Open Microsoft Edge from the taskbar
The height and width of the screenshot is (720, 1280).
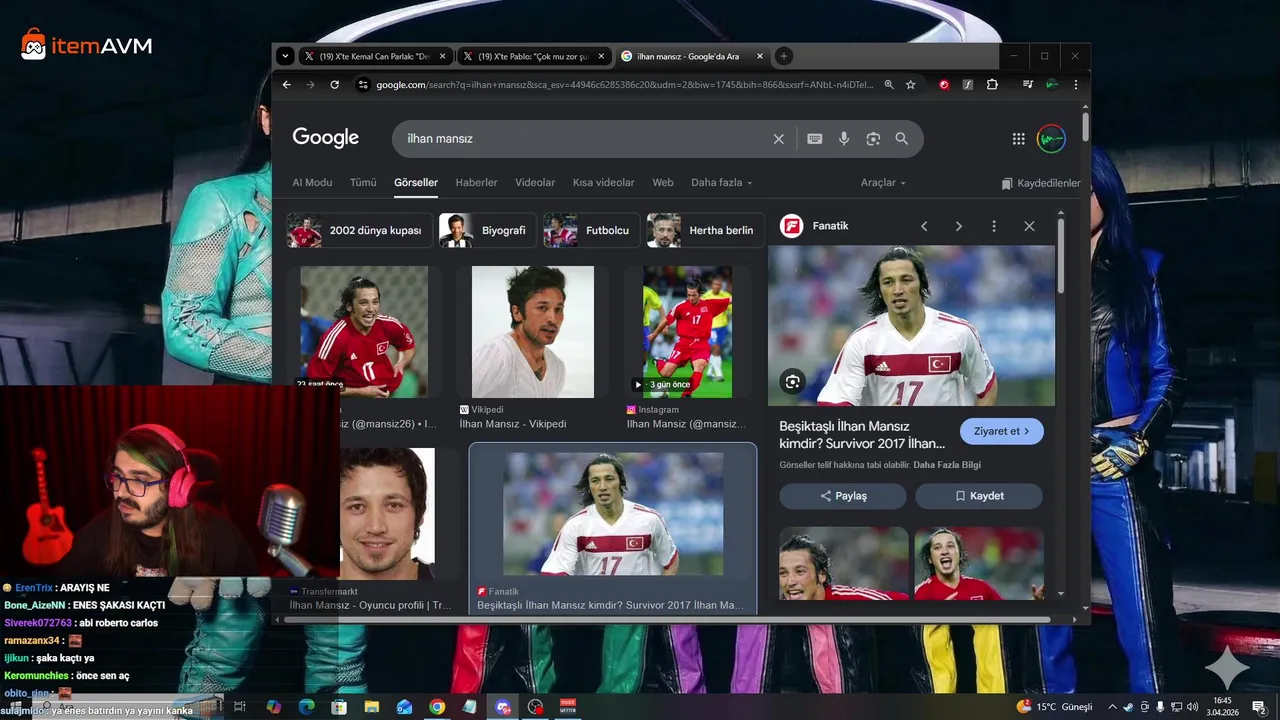pos(306,706)
